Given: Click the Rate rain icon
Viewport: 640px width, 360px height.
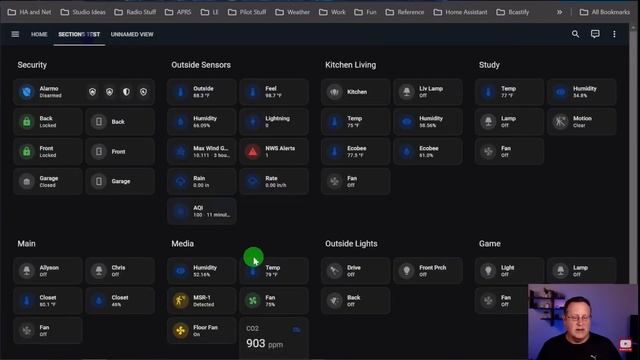Looking at the screenshot, I should 253,181.
